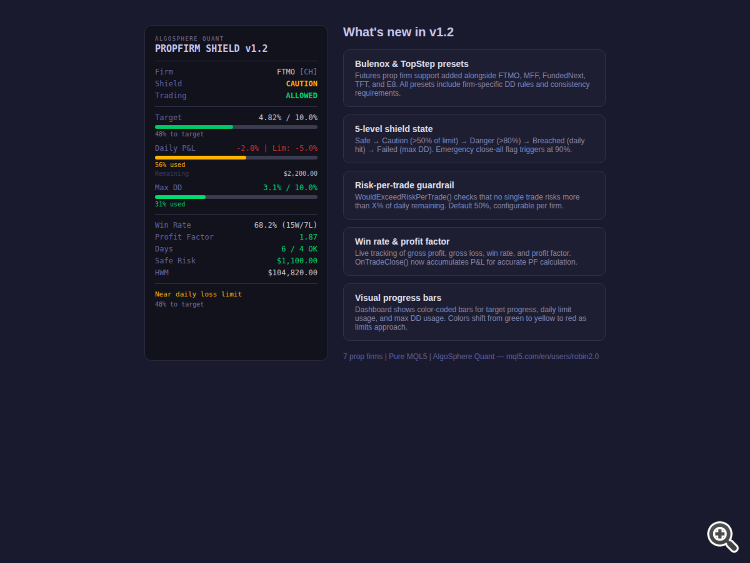750x563 pixels.
Task: Click the CAUTION shield status
Action: pos(301,84)
